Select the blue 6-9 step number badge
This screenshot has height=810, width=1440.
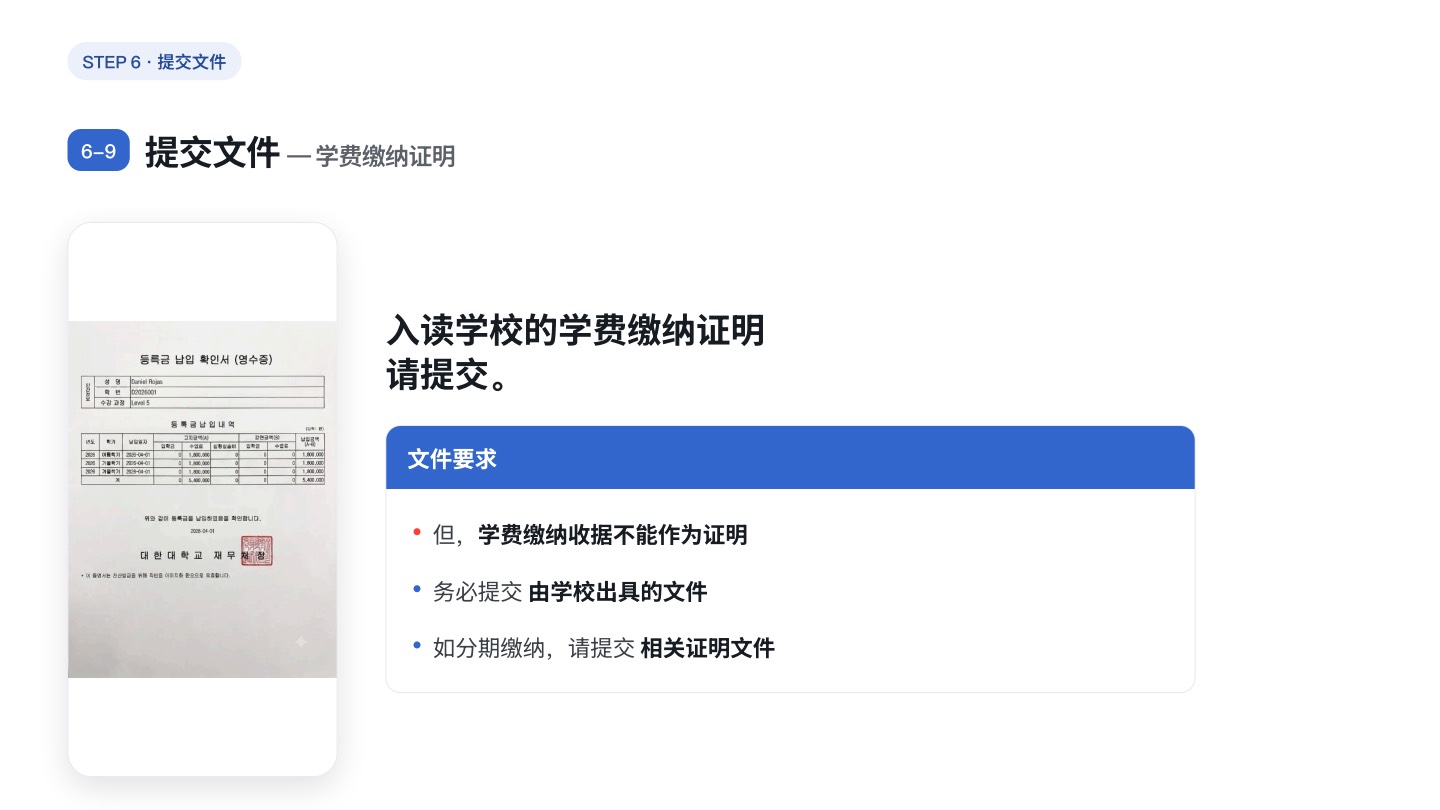pos(99,151)
